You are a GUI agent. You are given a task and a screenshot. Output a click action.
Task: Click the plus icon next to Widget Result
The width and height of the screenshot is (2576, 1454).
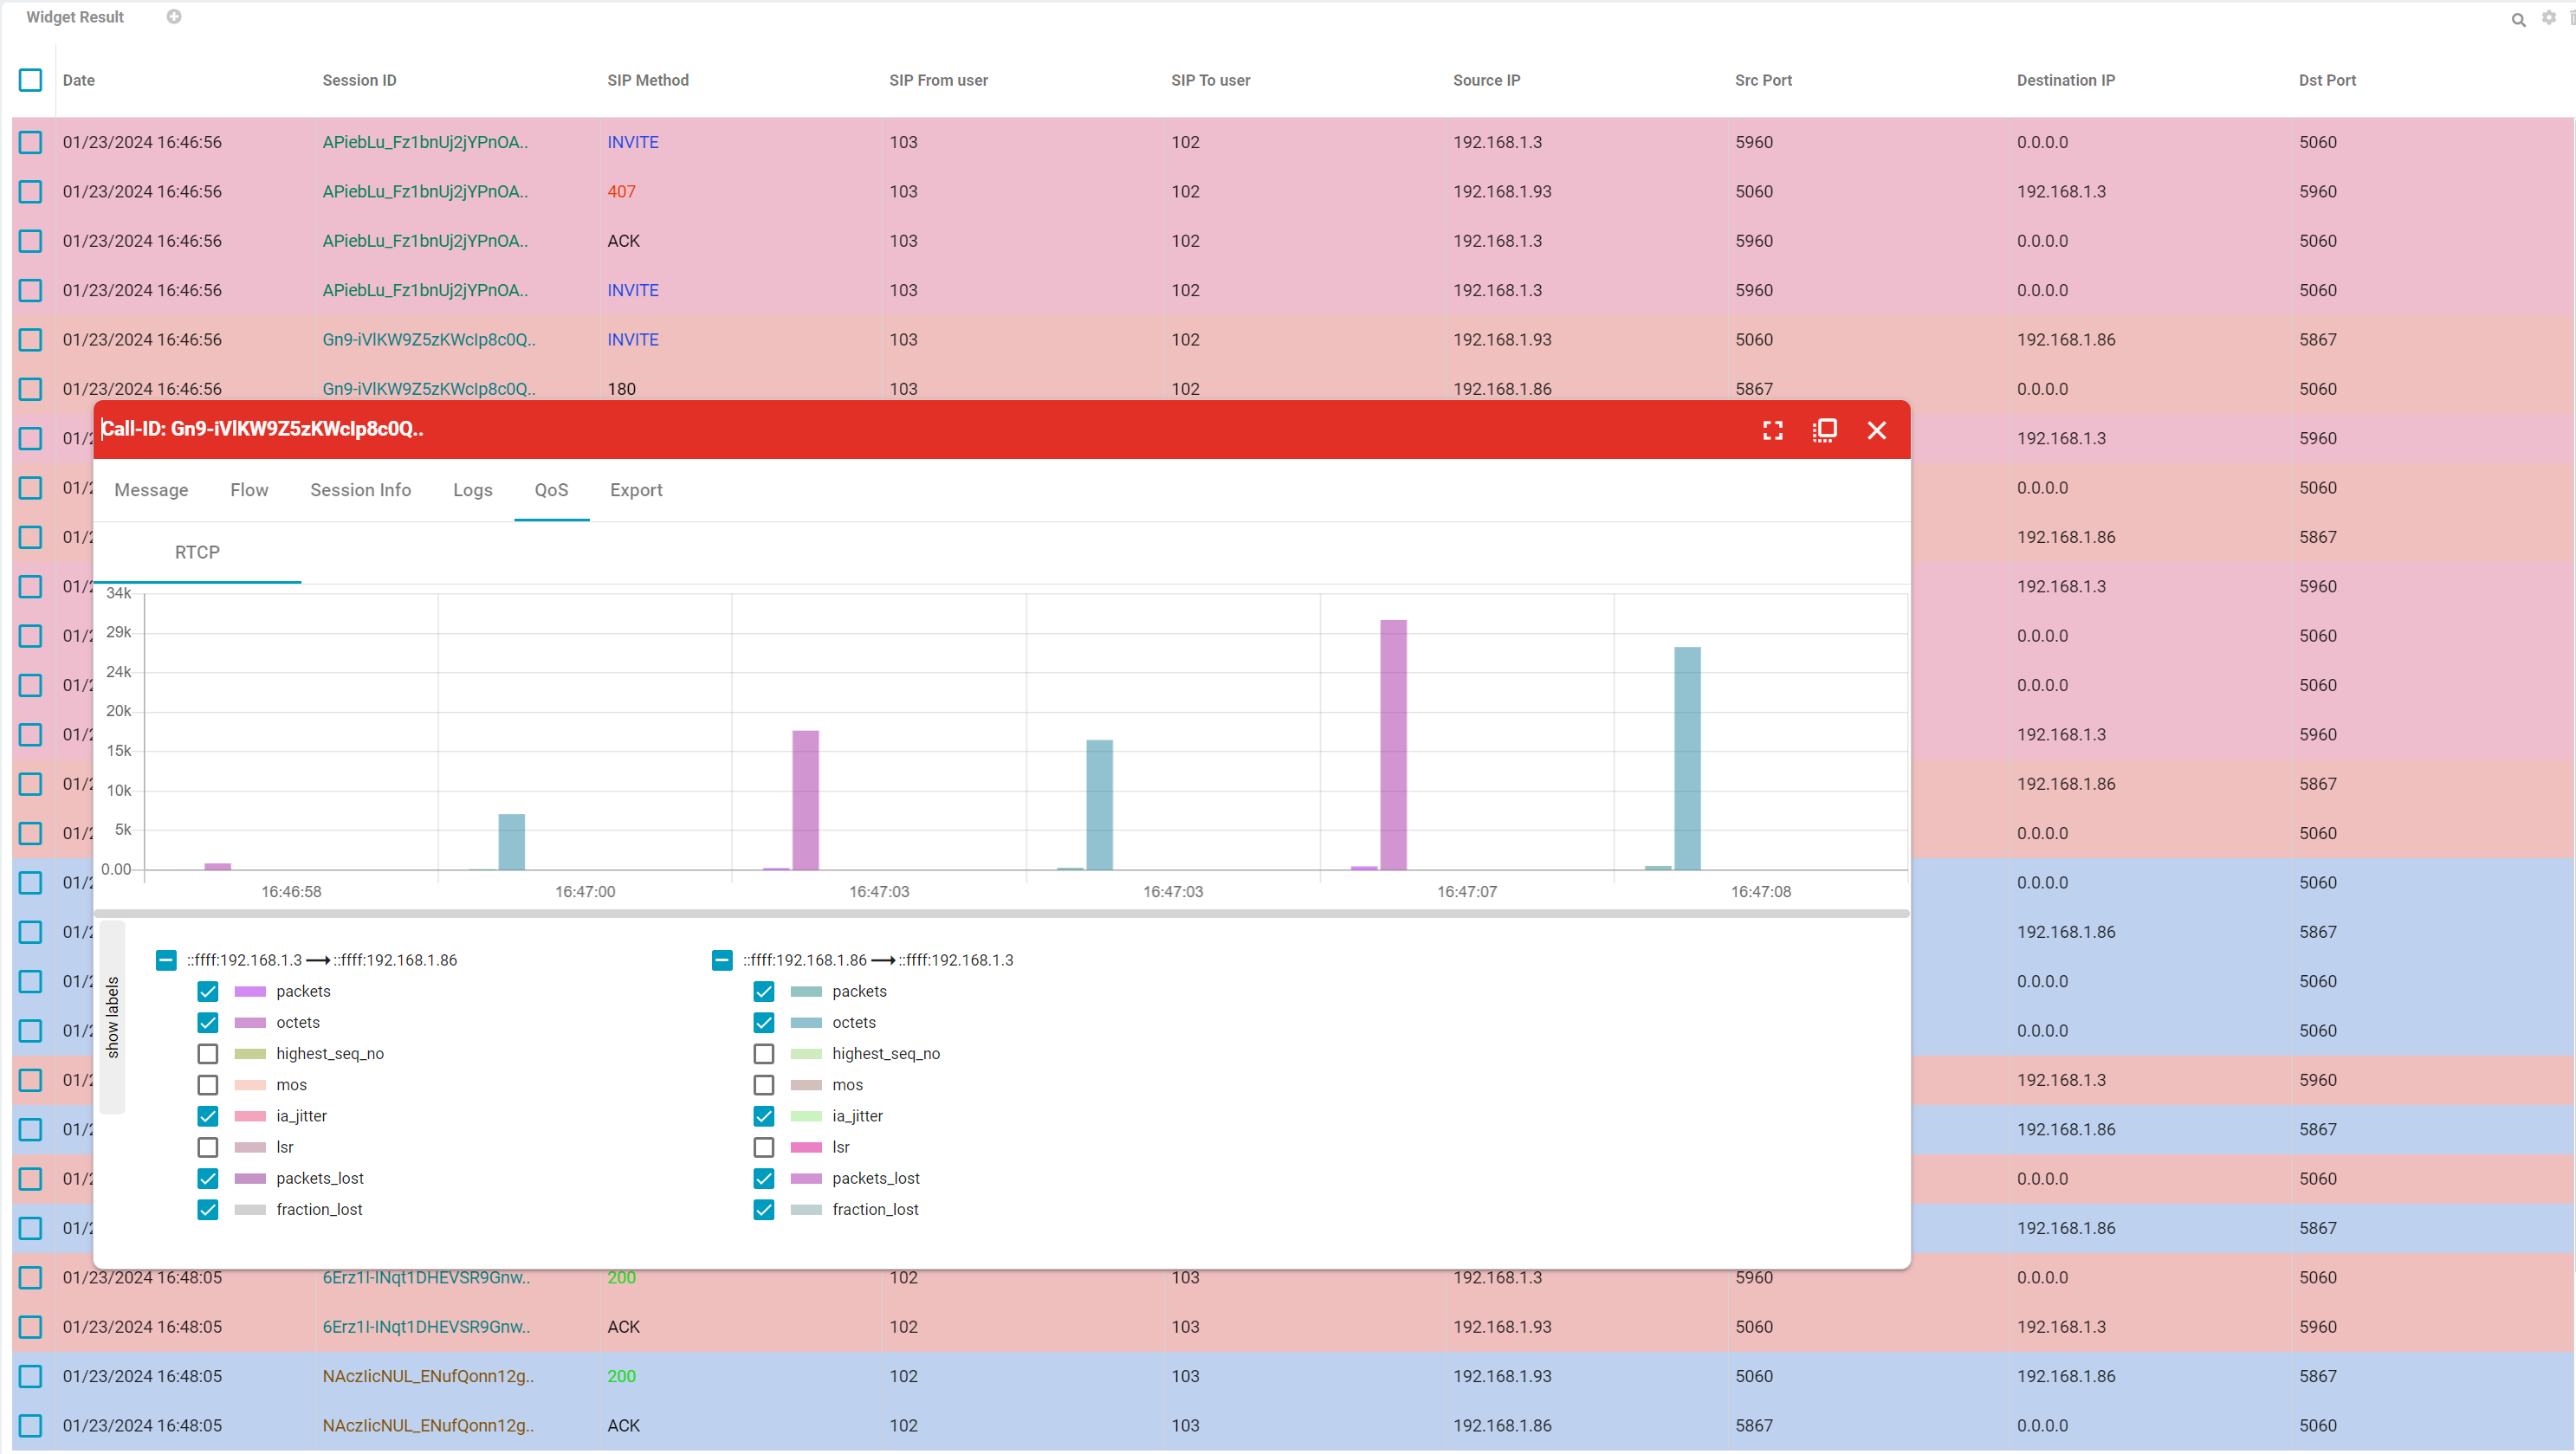pyautogui.click(x=174, y=17)
